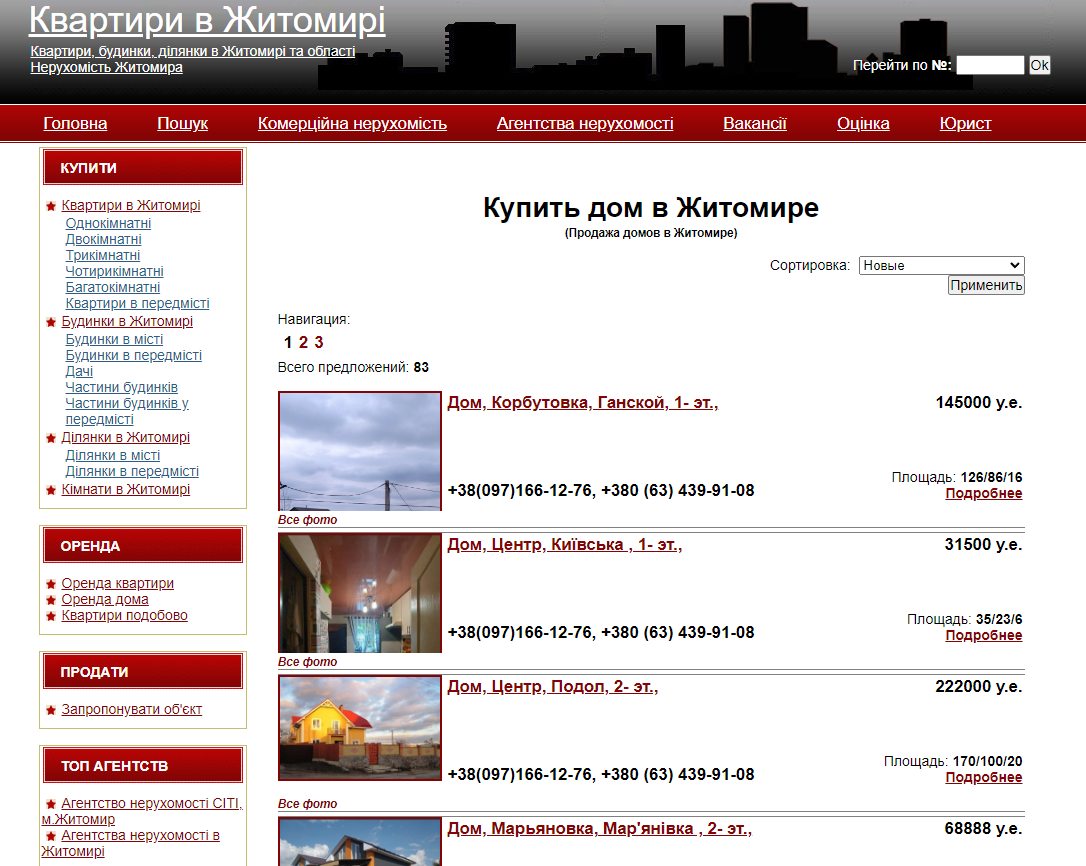Type in the Перейти по № field
This screenshot has width=1086, height=866.
coord(989,65)
